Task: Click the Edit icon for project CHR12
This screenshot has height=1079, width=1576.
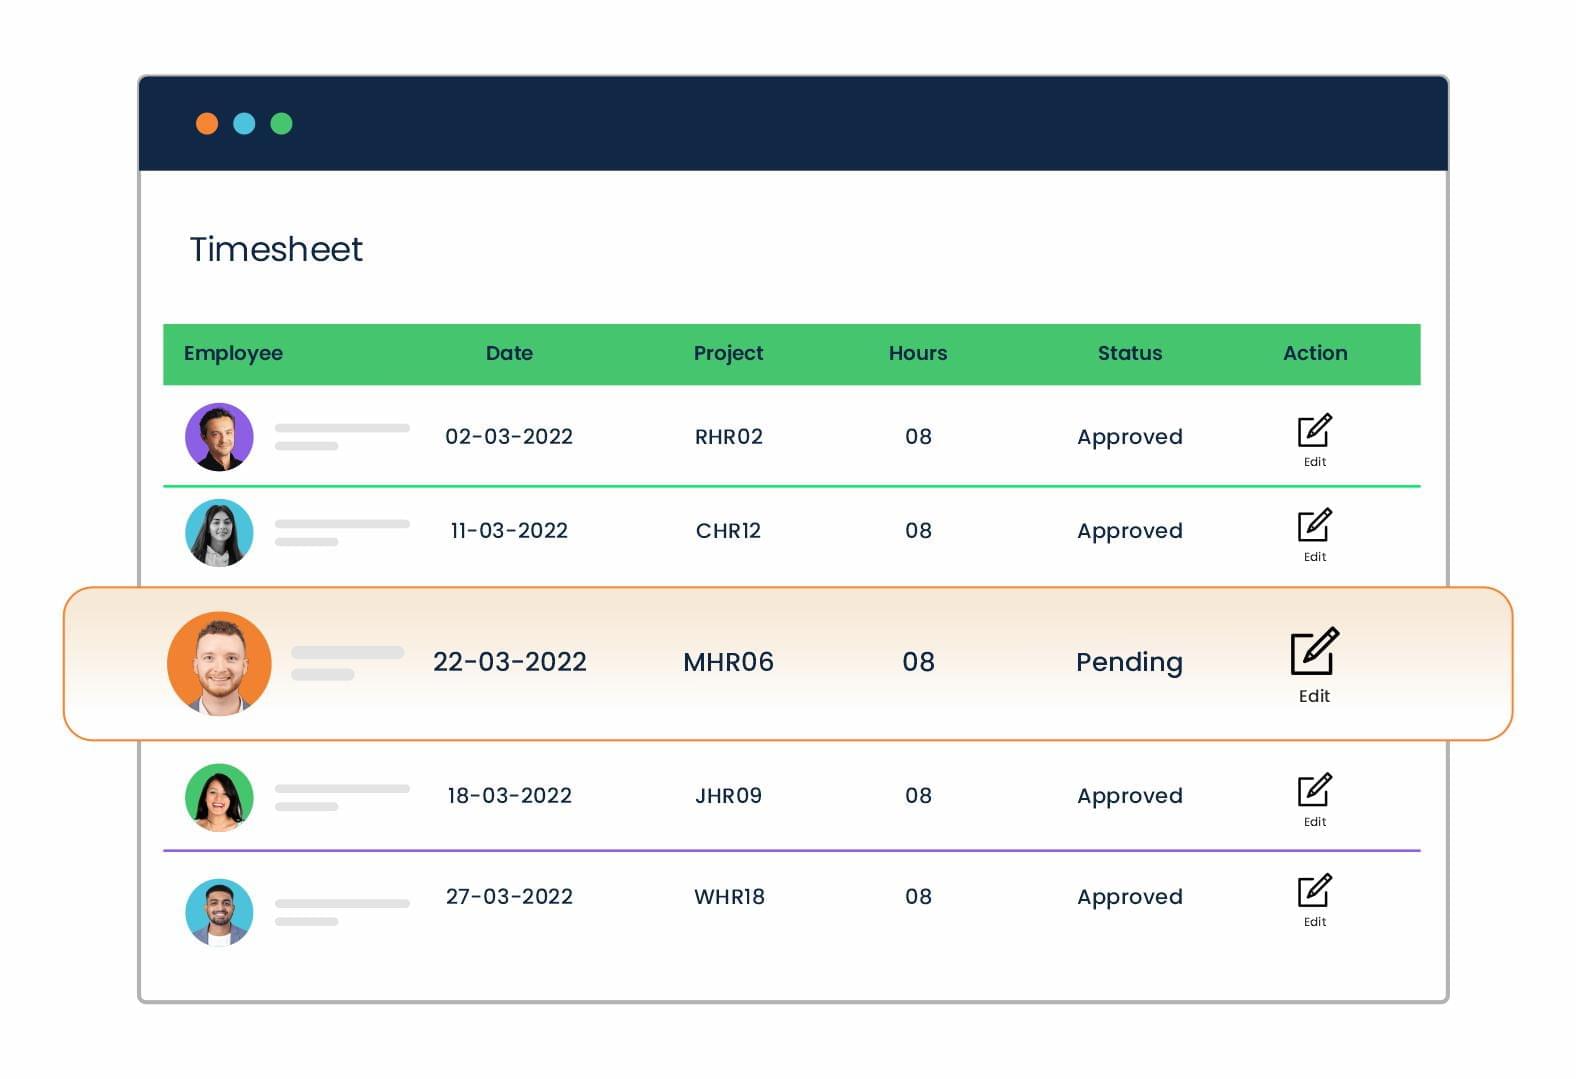Action: 1314,526
